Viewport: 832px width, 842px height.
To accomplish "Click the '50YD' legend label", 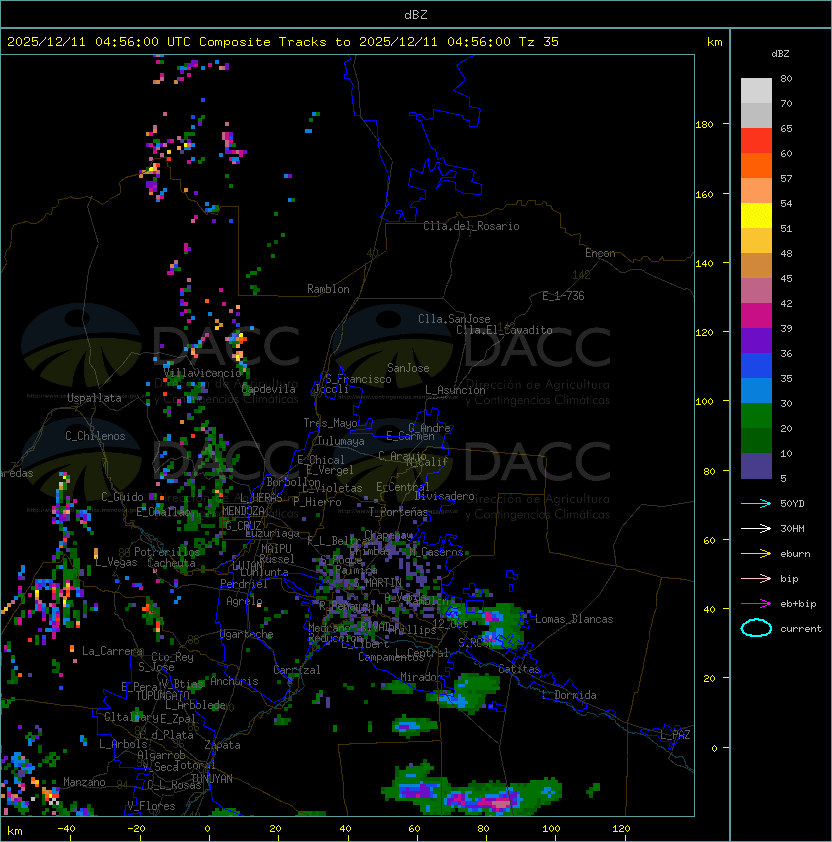I will point(792,503).
